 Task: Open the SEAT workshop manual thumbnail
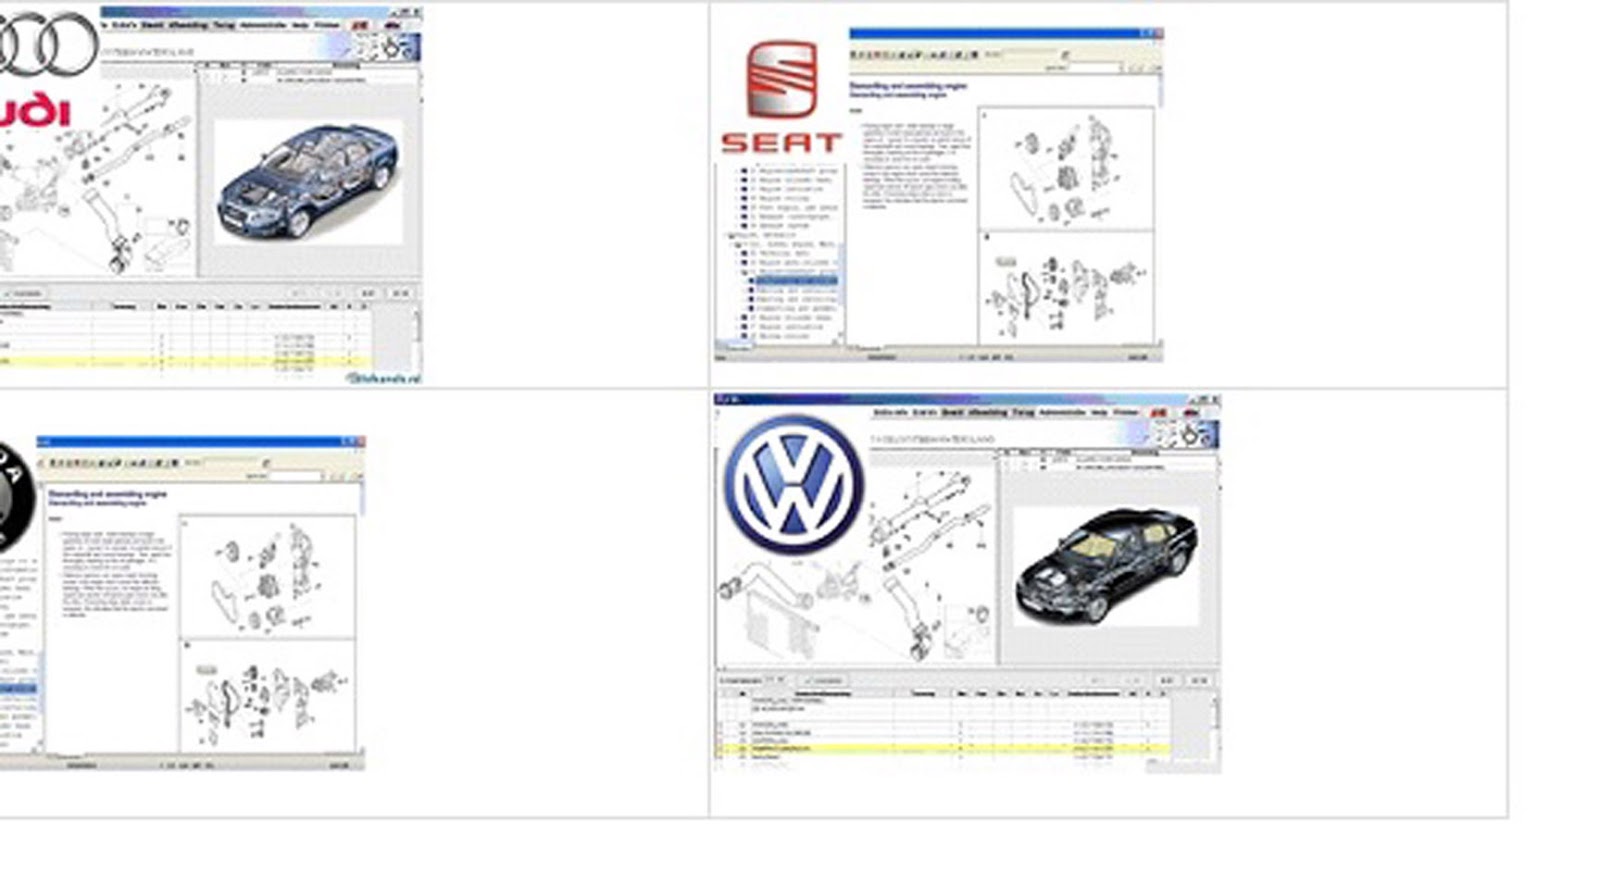pos(939,194)
